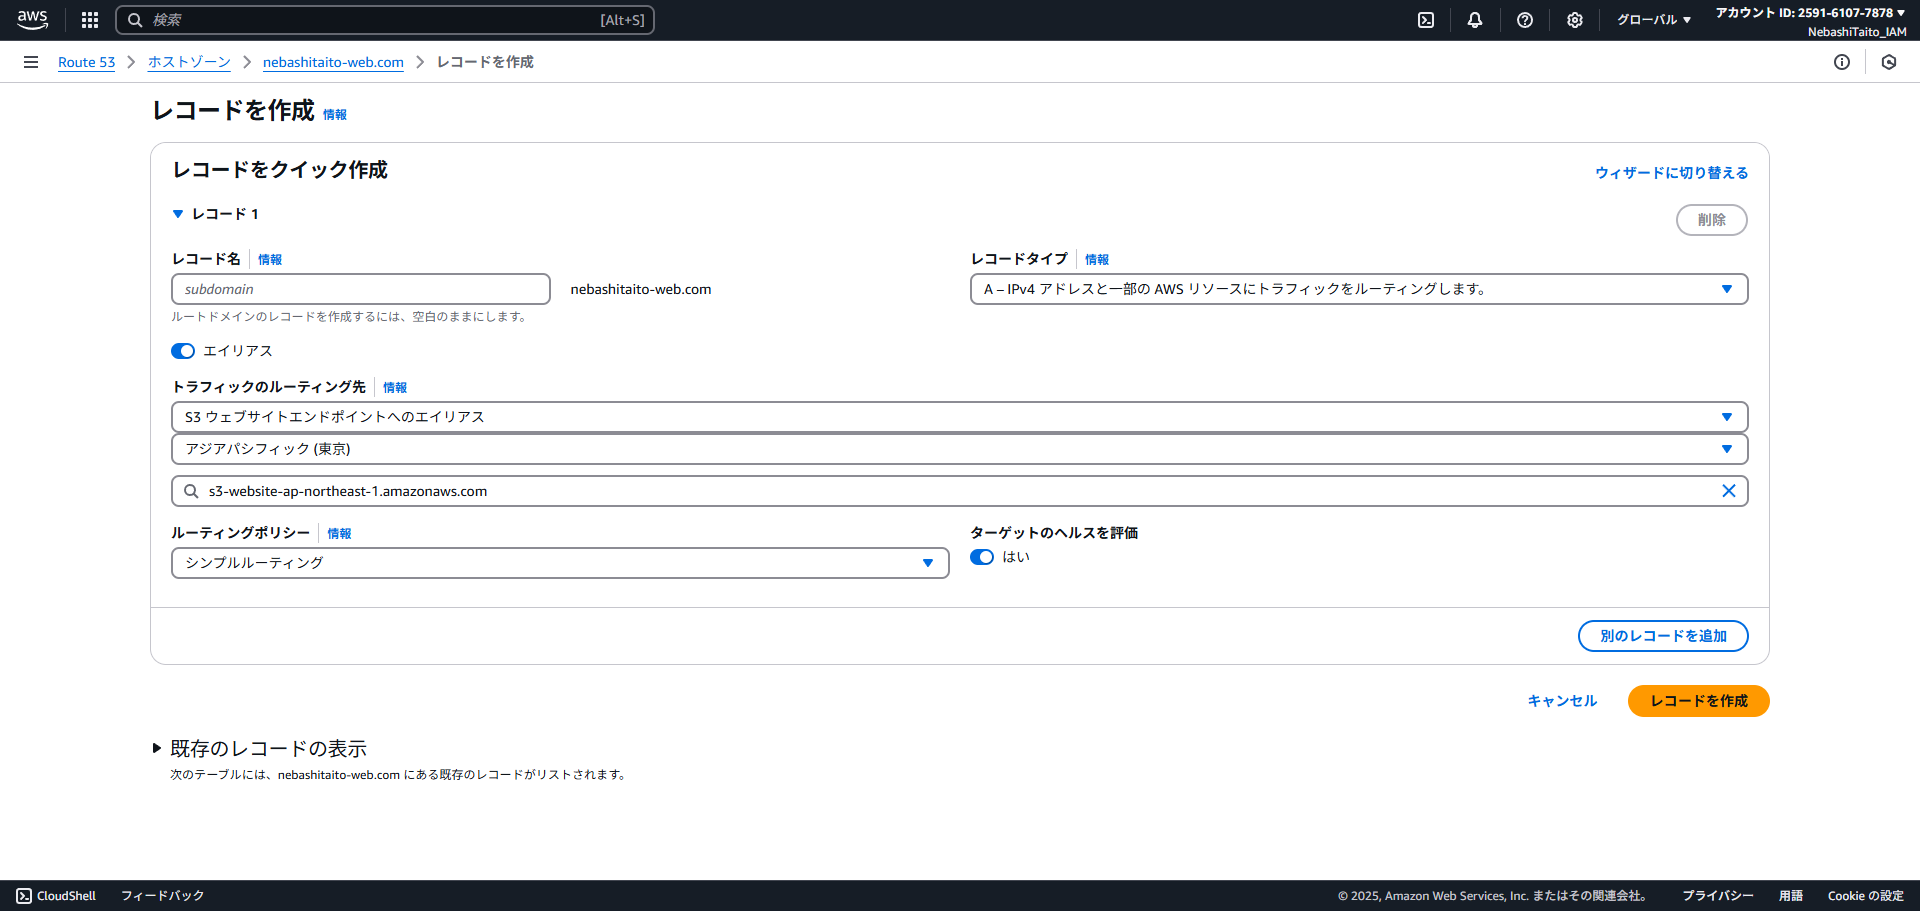
Task: Open 用語 footer link
Action: point(1790,896)
